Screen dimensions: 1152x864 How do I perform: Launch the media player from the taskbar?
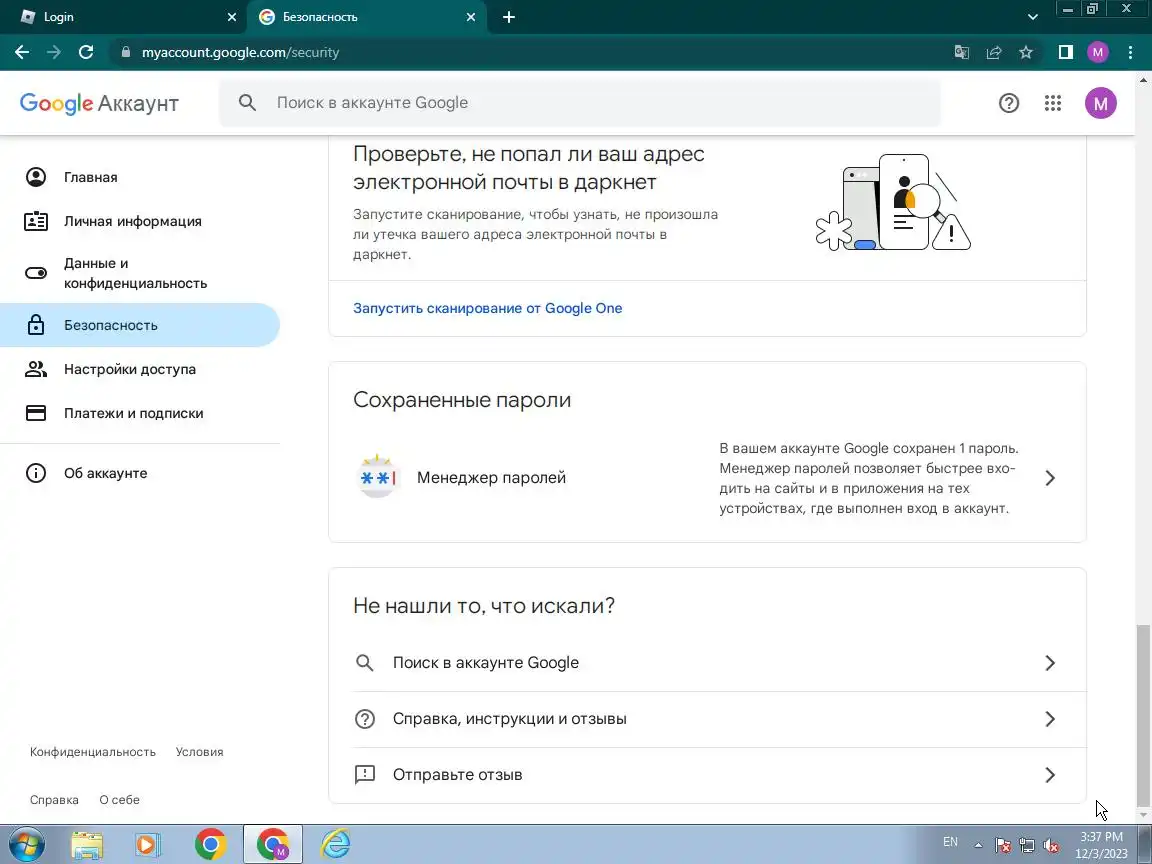(147, 844)
